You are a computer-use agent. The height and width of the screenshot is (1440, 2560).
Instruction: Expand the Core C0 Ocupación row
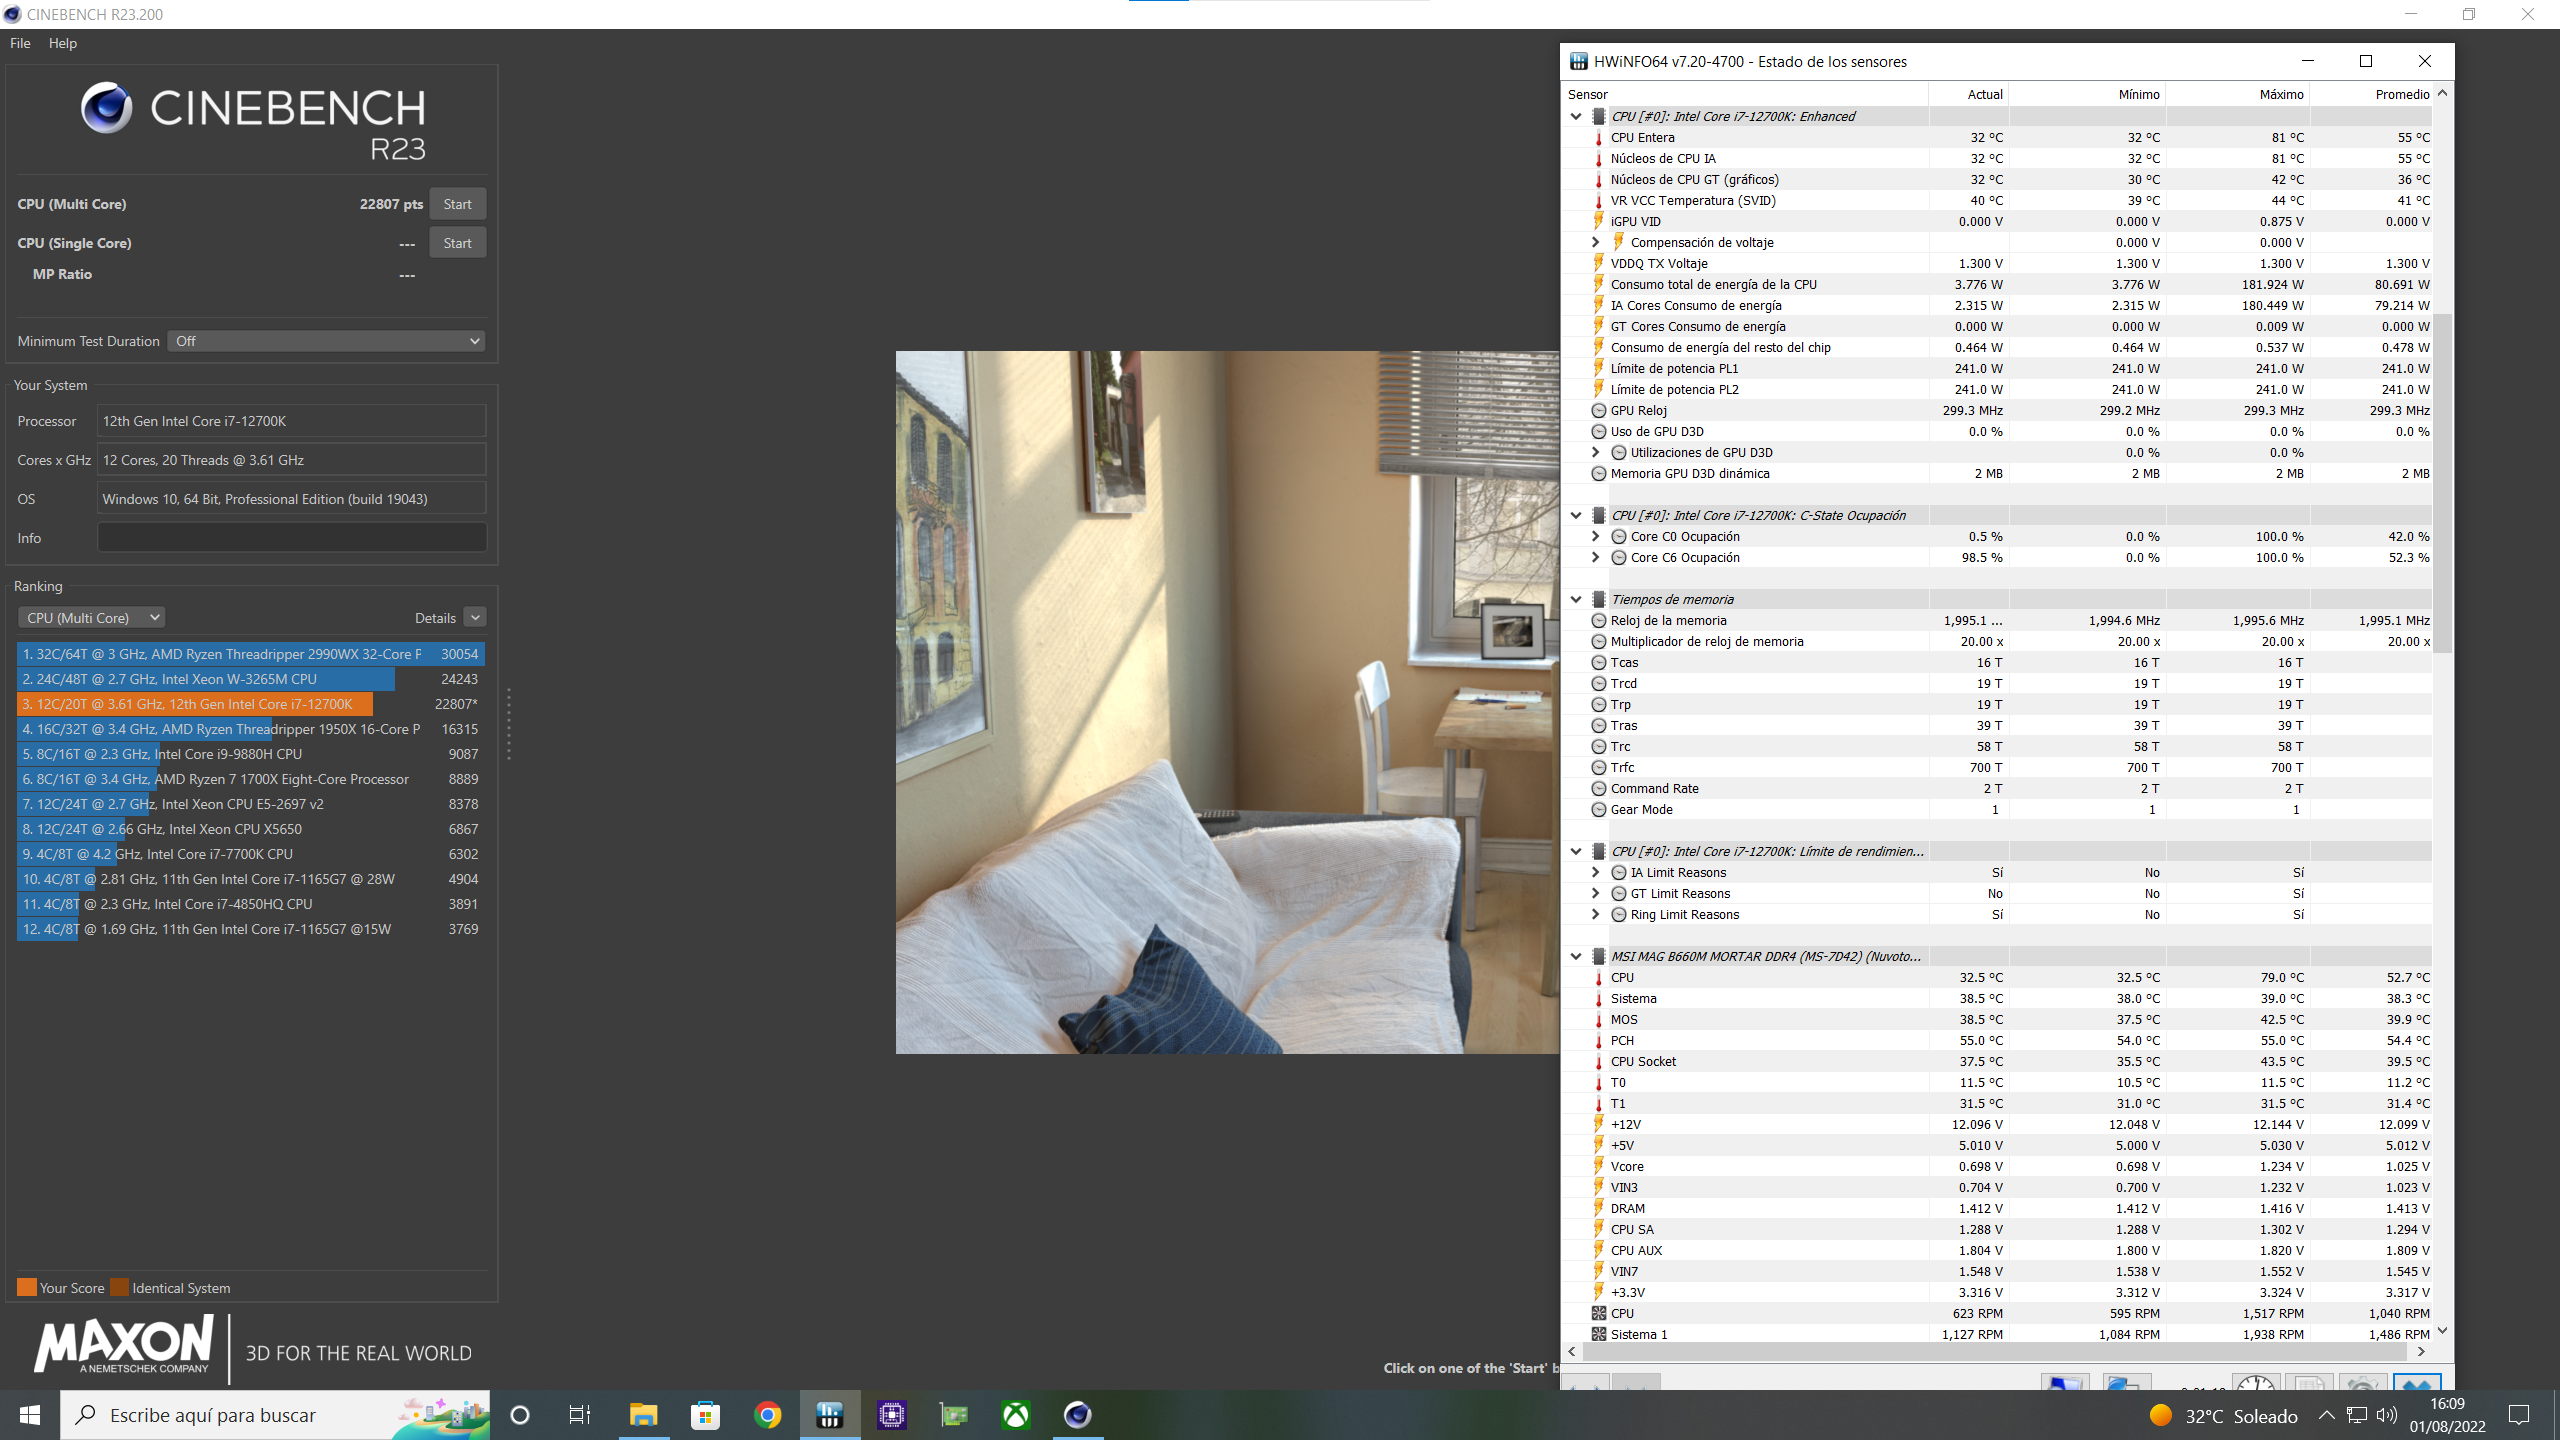click(x=1596, y=536)
